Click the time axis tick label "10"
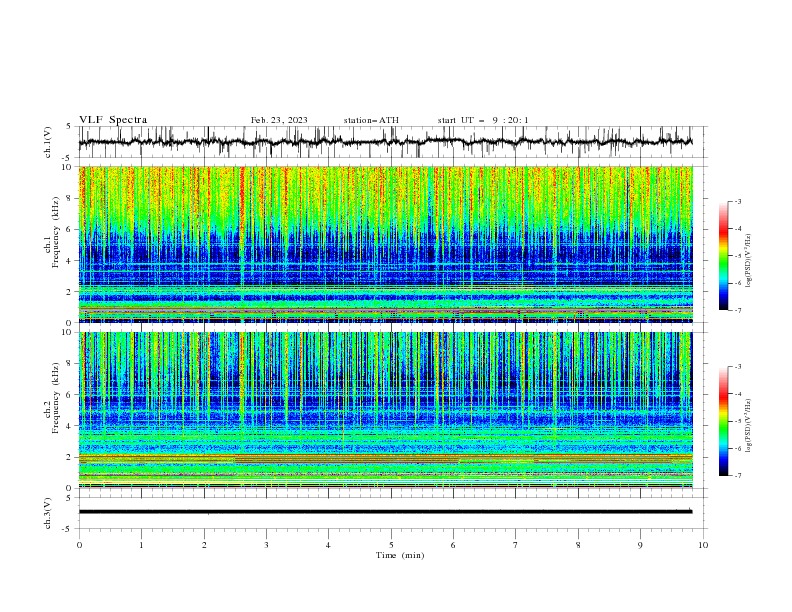792x612 pixels. coord(703,545)
